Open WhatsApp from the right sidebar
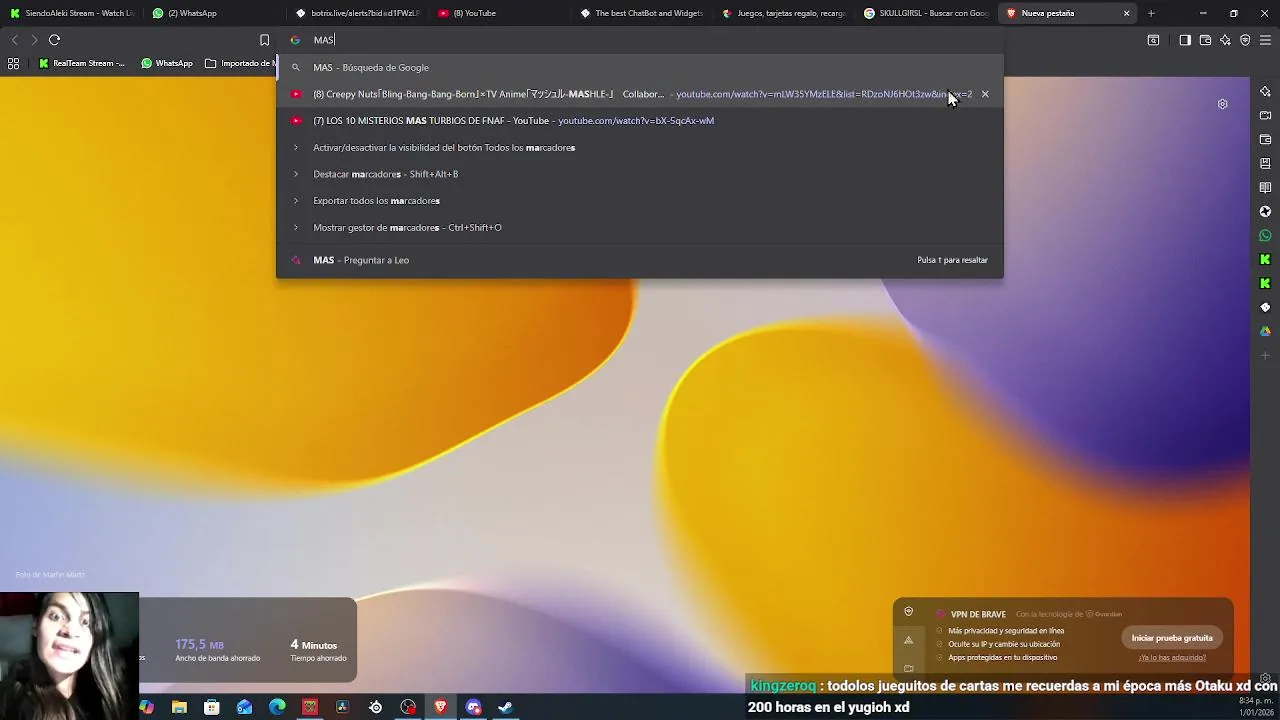The width and height of the screenshot is (1280, 720). [x=1265, y=236]
